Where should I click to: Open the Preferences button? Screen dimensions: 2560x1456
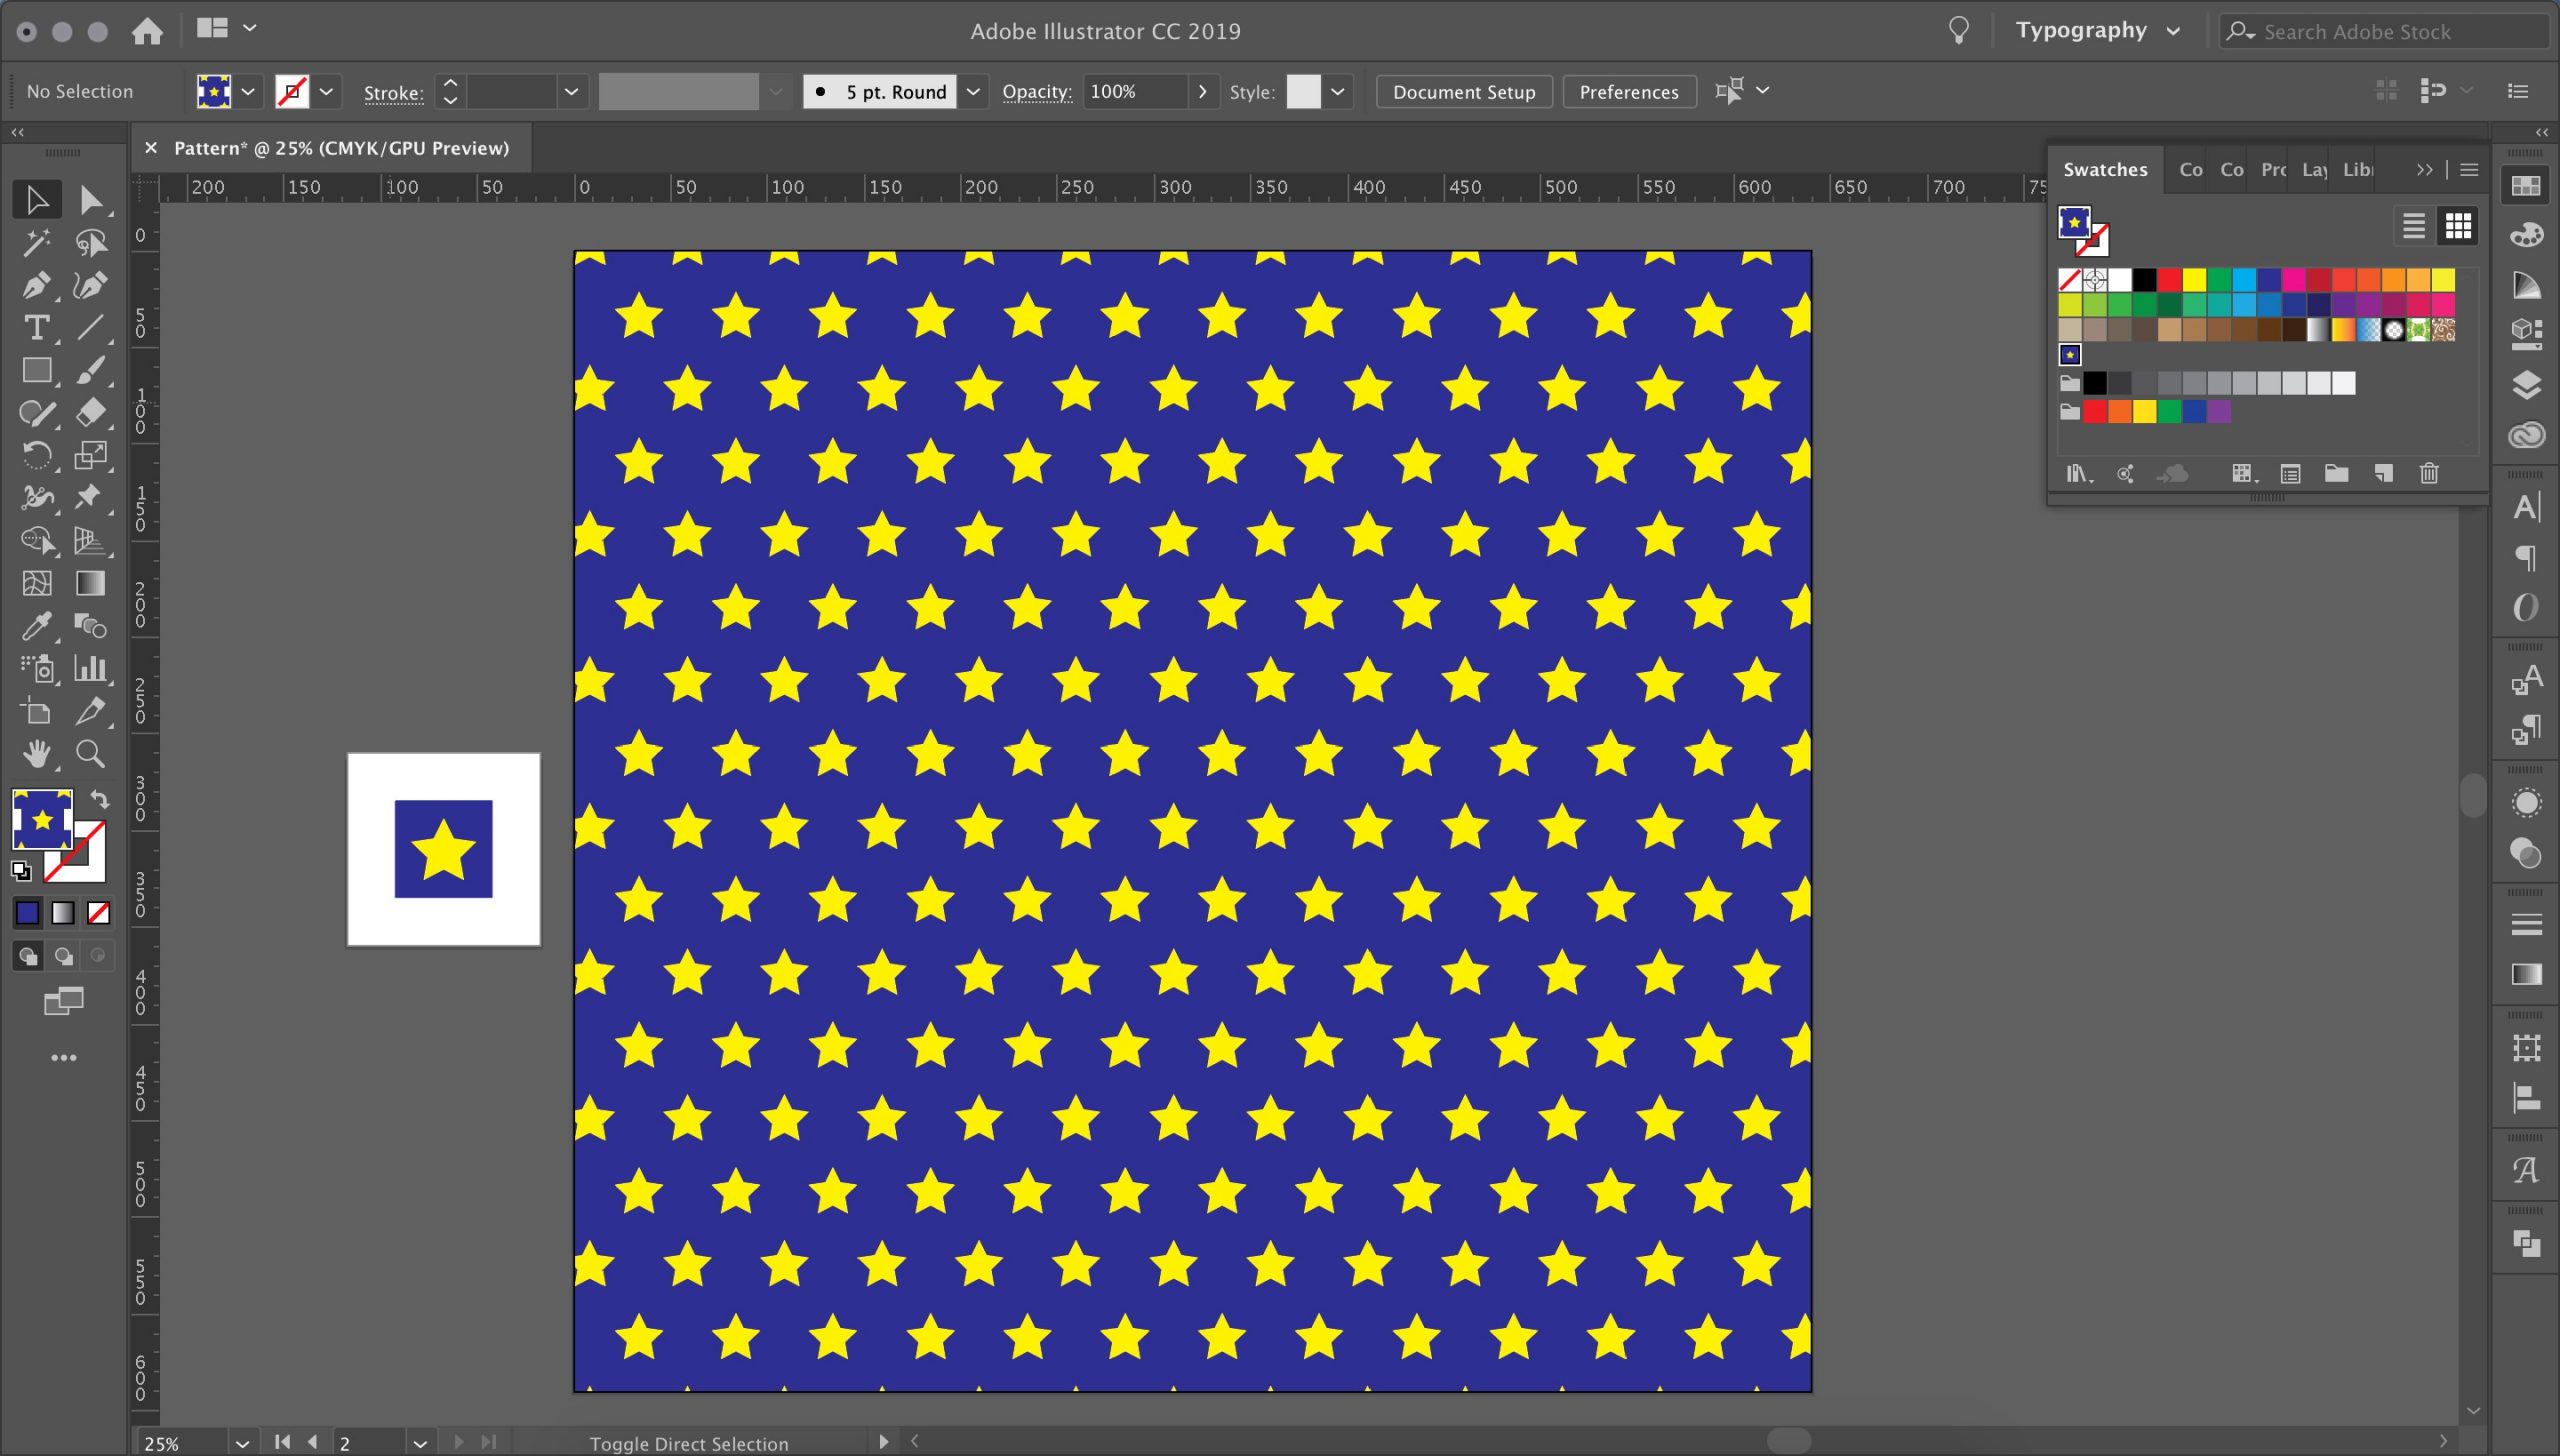click(x=1628, y=92)
